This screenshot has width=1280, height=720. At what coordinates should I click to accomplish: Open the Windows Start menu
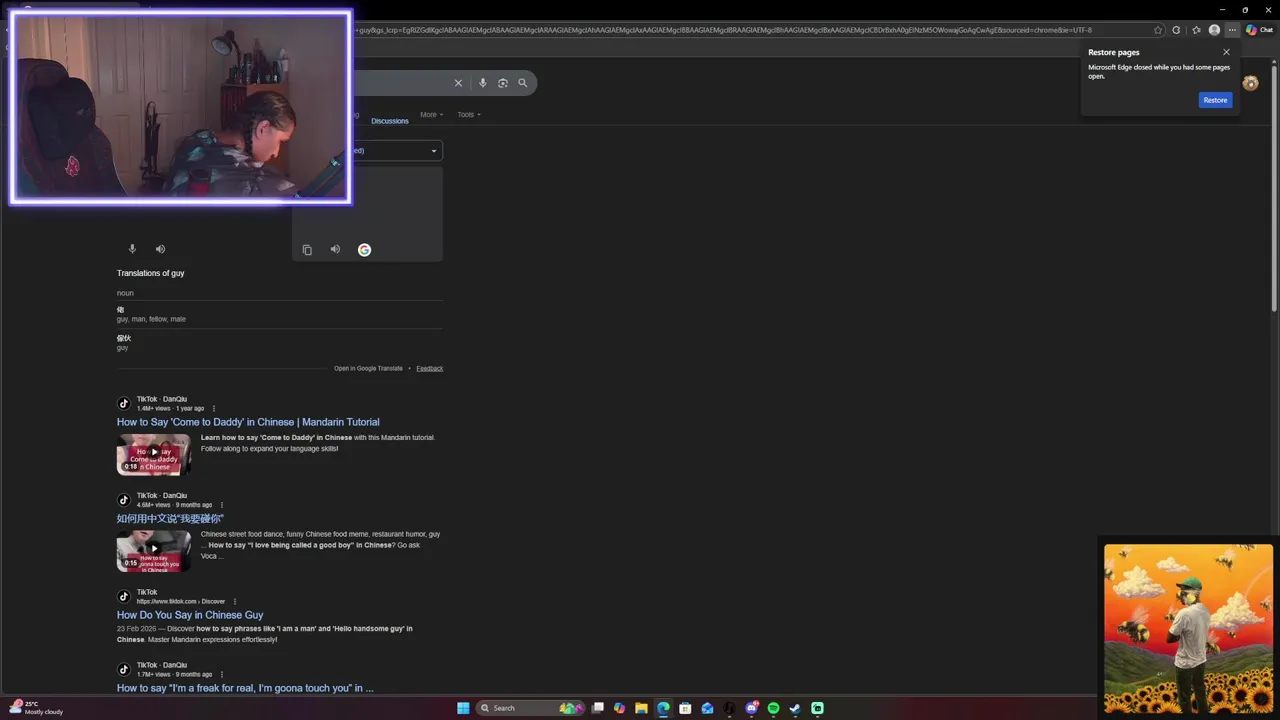[x=463, y=708]
